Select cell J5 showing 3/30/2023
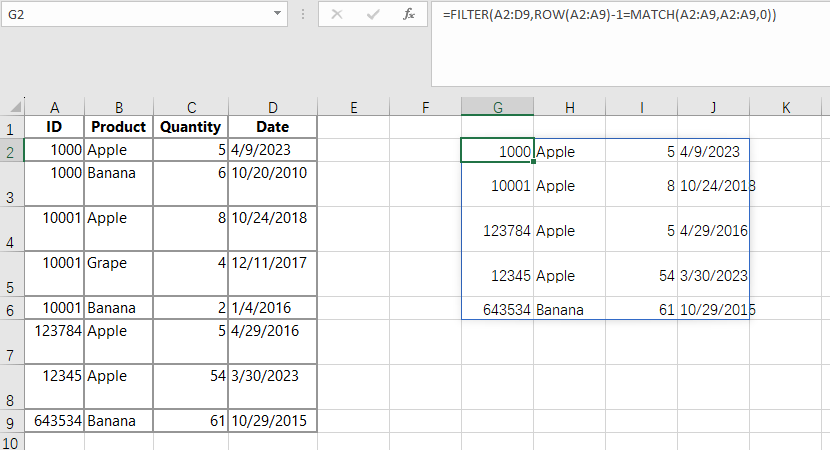Viewport: 830px width, 450px height. [x=714, y=274]
